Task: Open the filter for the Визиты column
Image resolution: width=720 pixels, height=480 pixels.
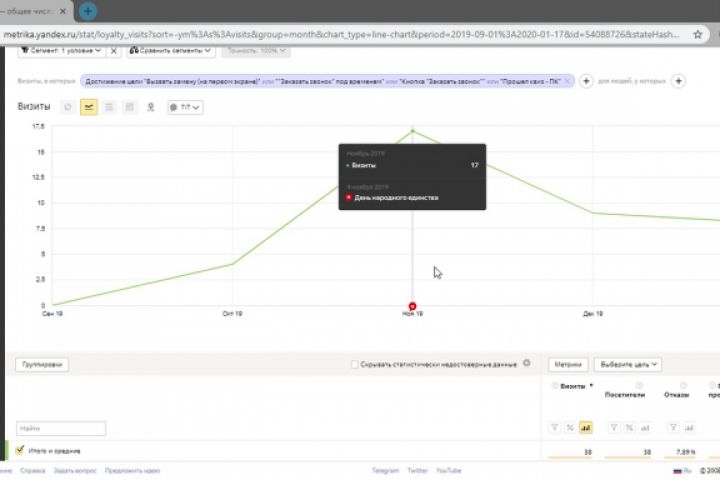Action: [555, 428]
